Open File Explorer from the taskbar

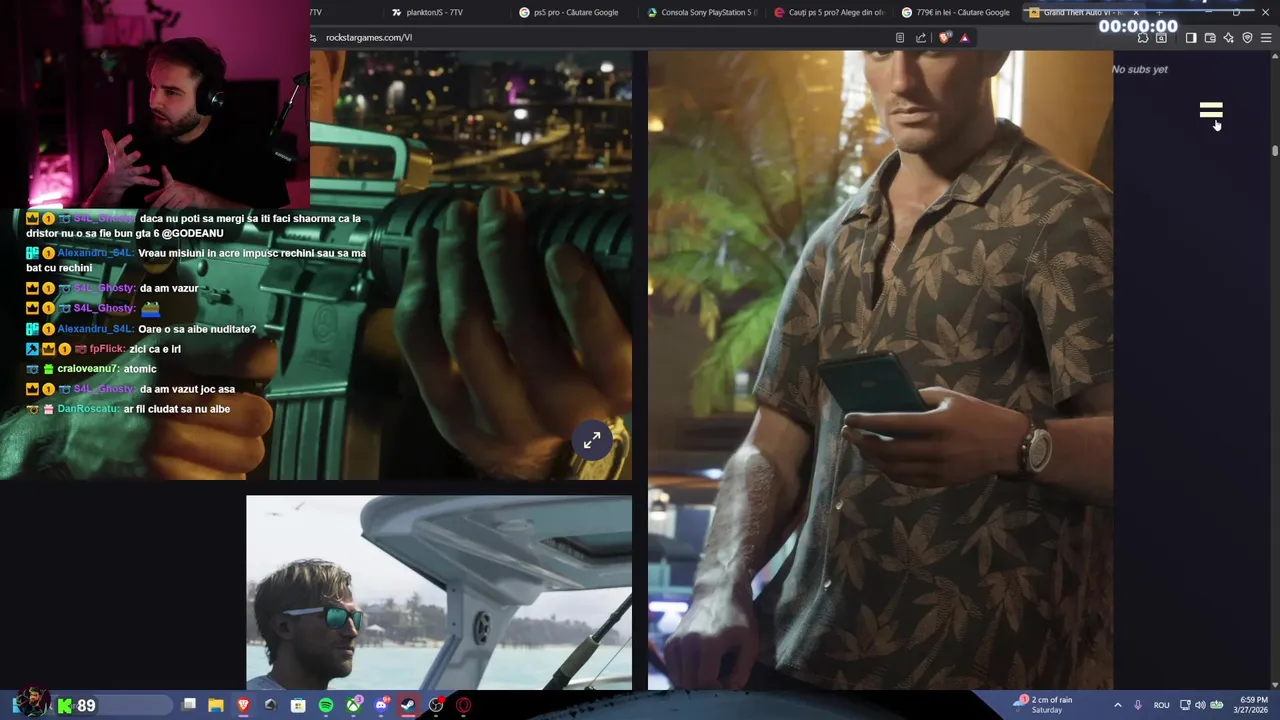coord(216,705)
